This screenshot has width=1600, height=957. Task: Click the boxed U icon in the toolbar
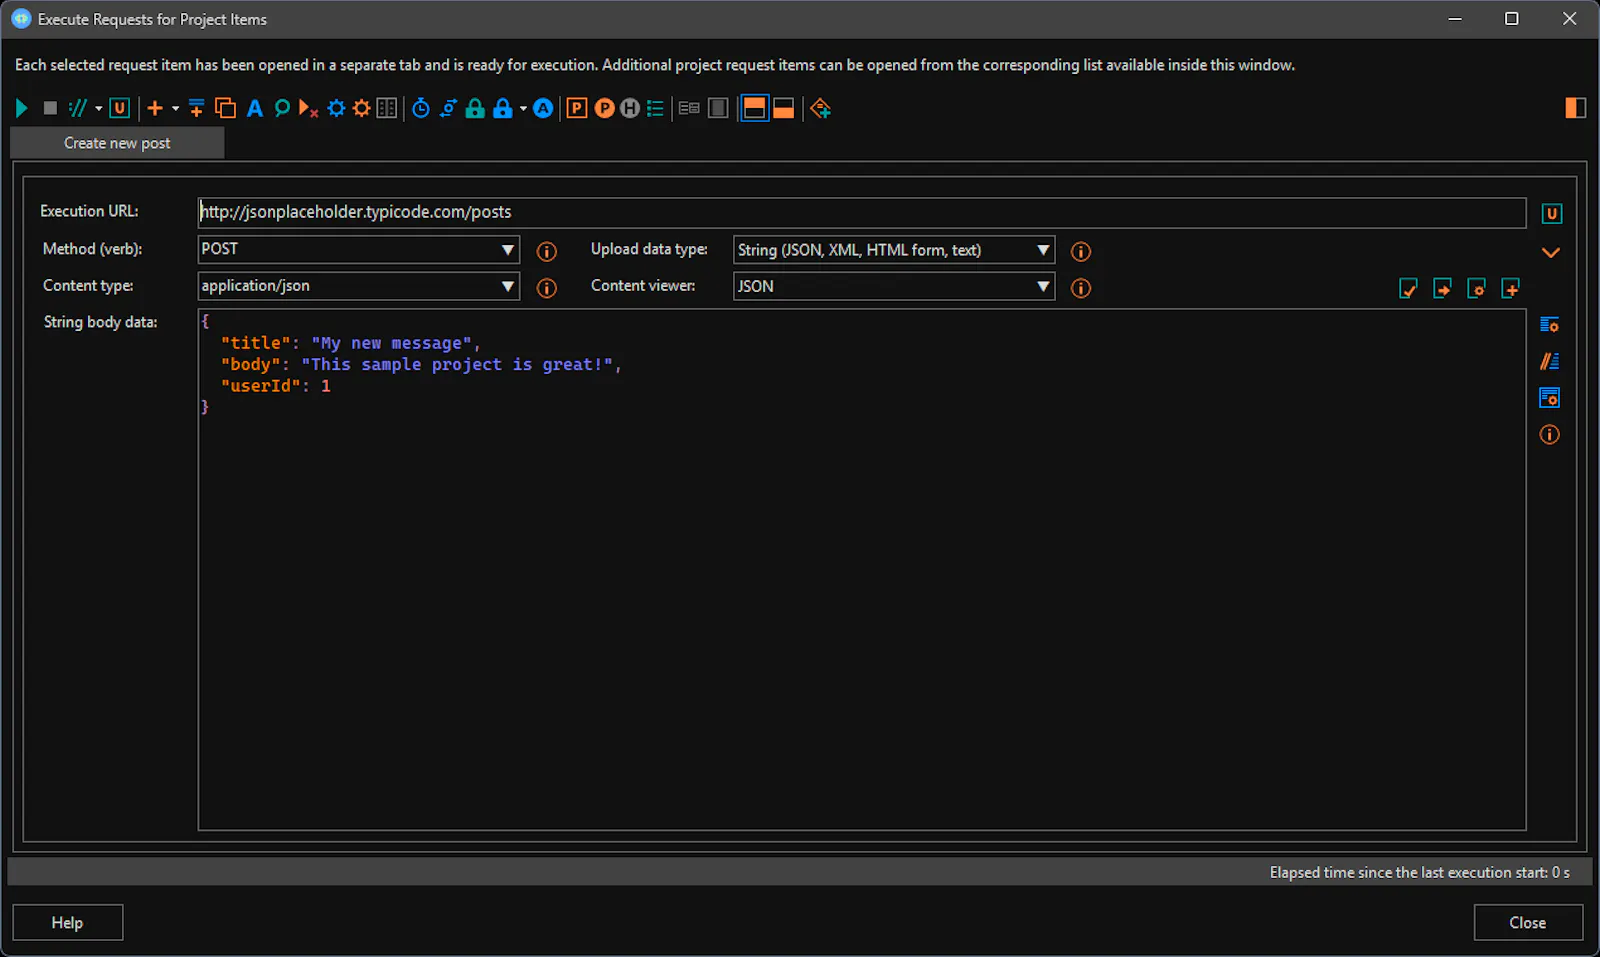pyautogui.click(x=119, y=108)
